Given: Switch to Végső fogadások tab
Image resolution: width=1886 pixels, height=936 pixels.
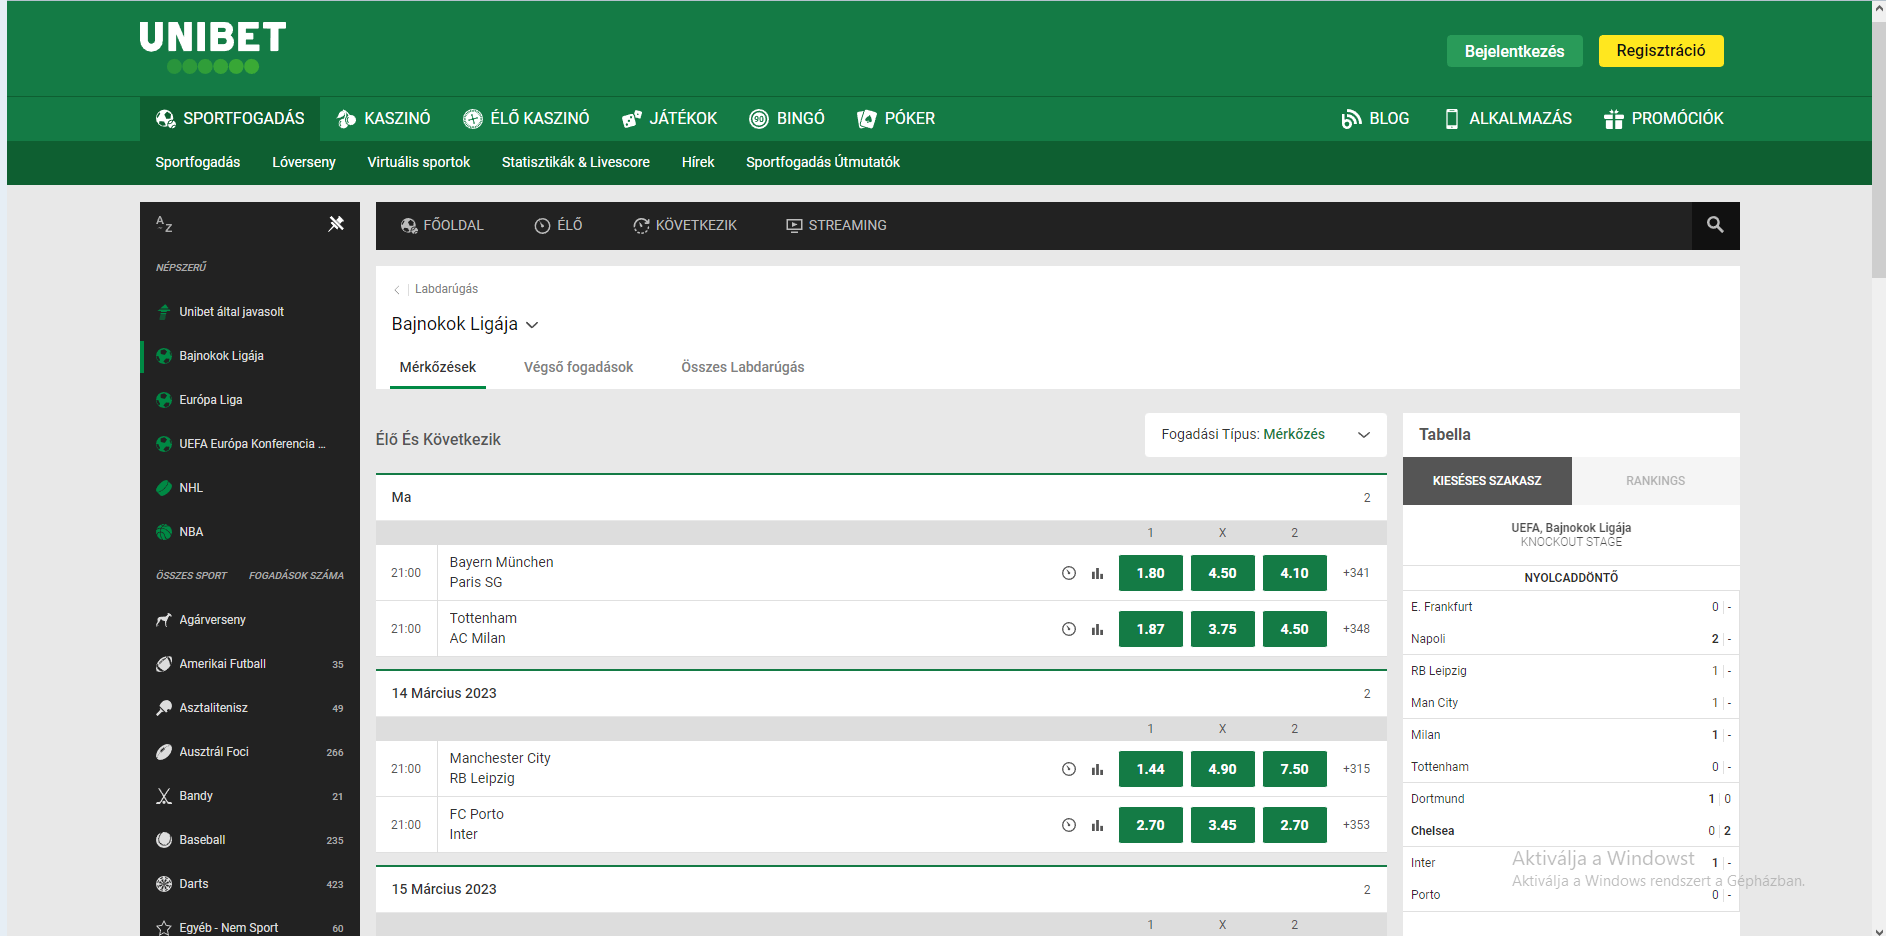Looking at the screenshot, I should (x=578, y=367).
